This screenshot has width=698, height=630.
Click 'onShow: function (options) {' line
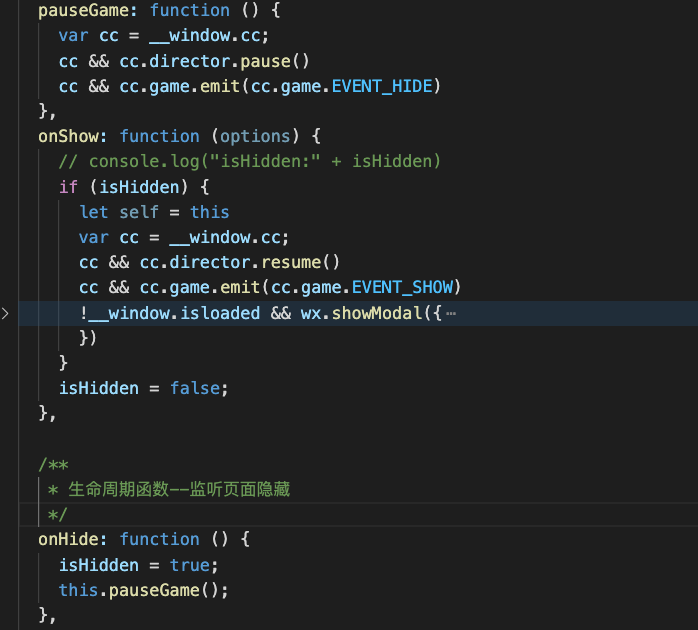(x=179, y=136)
